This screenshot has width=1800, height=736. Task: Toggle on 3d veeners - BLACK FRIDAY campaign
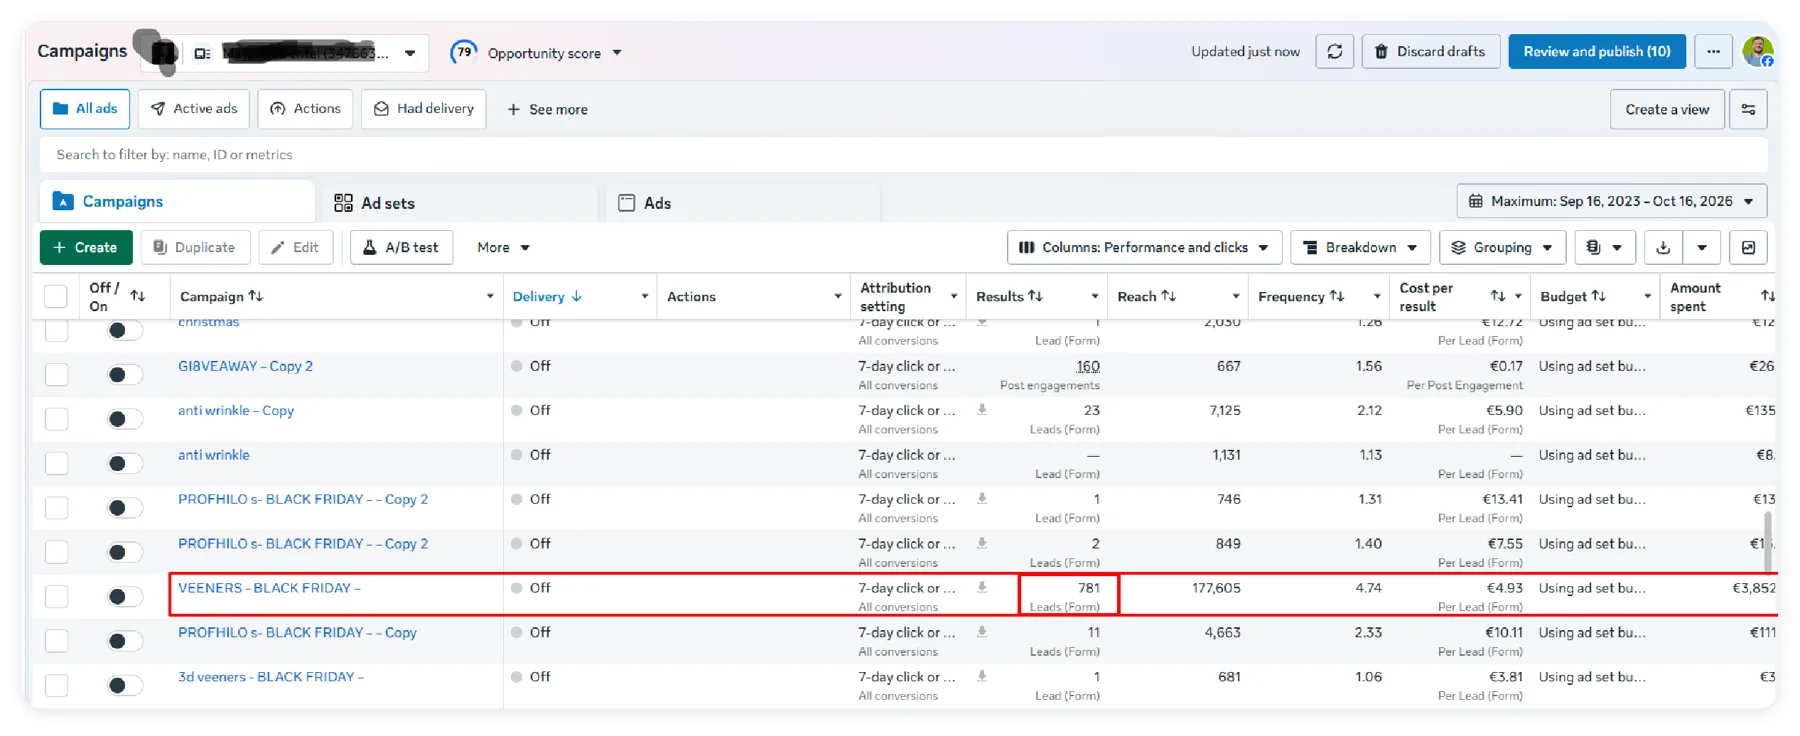124,685
